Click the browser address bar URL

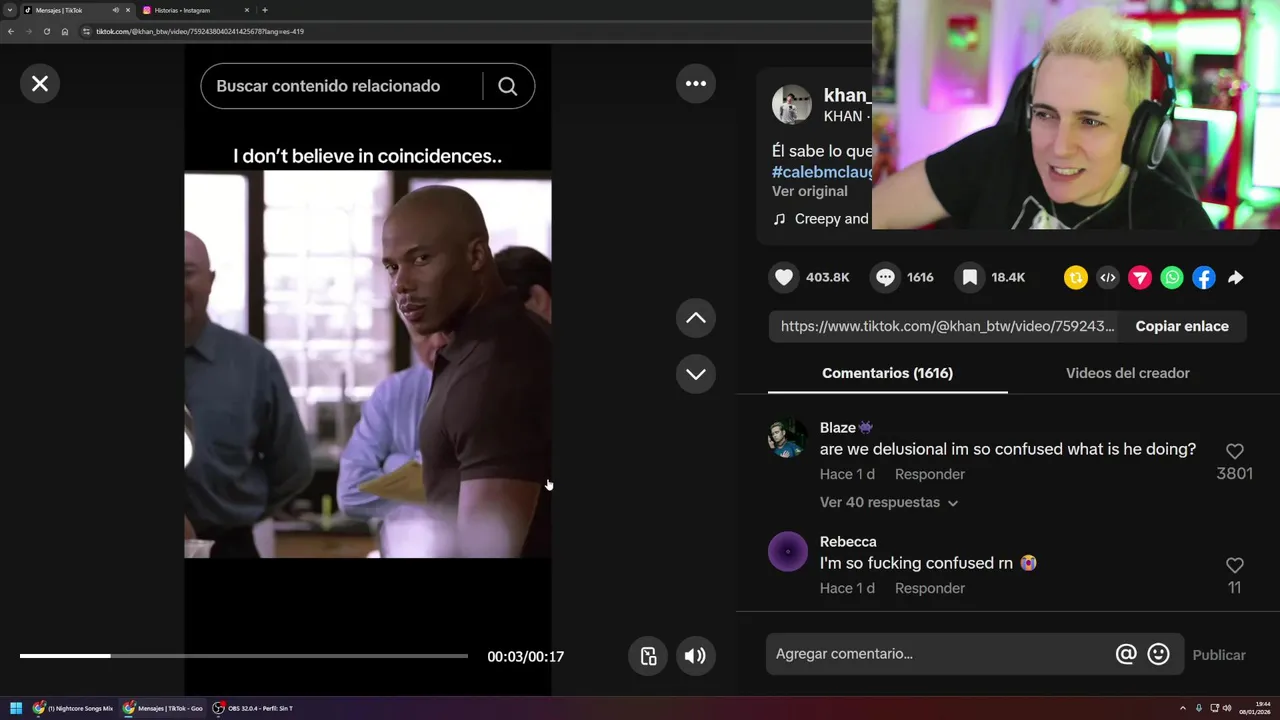pyautogui.click(x=200, y=31)
